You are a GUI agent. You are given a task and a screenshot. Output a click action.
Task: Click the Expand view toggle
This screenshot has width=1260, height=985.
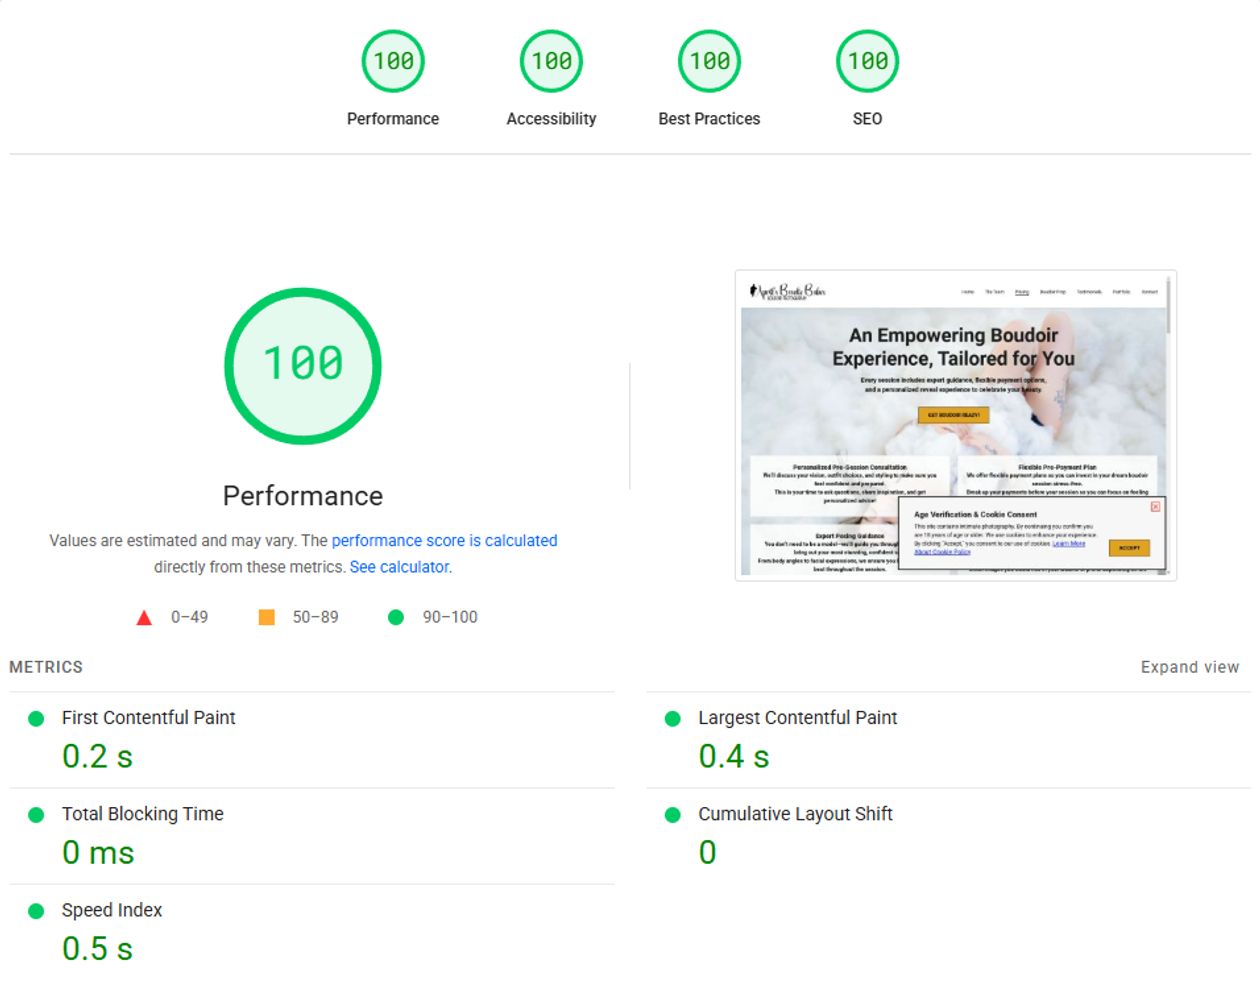click(x=1190, y=667)
